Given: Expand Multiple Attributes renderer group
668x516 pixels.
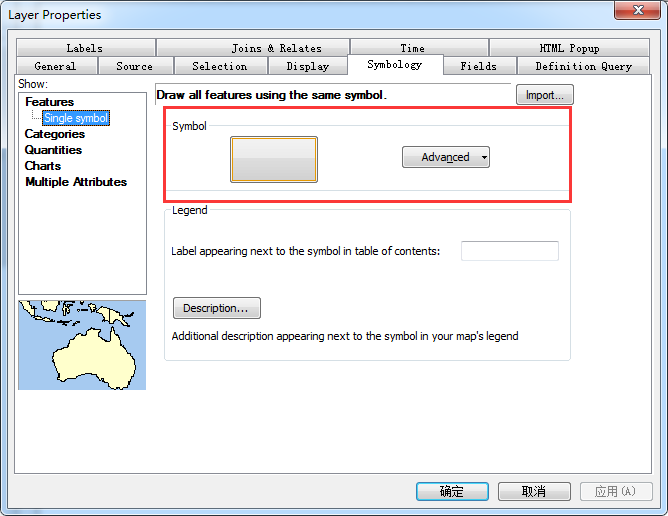Looking at the screenshot, I should 76,182.
